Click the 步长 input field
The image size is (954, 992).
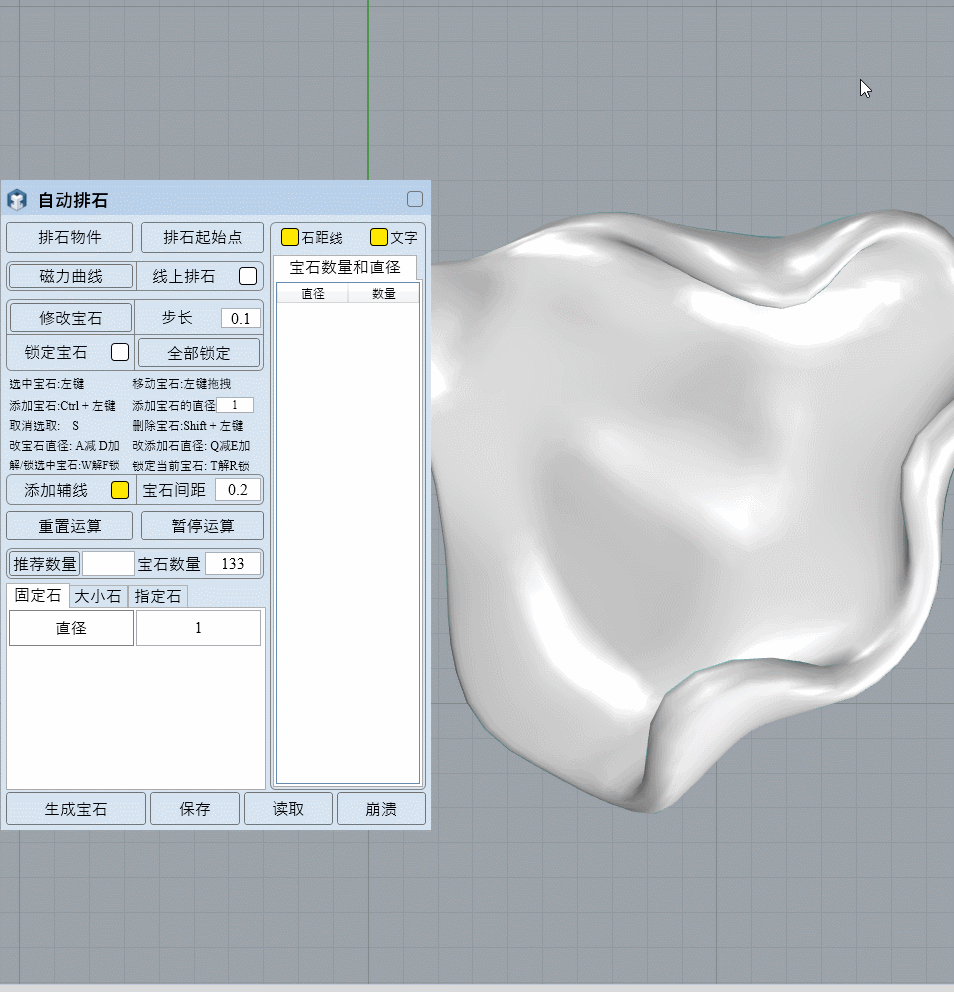point(241,318)
